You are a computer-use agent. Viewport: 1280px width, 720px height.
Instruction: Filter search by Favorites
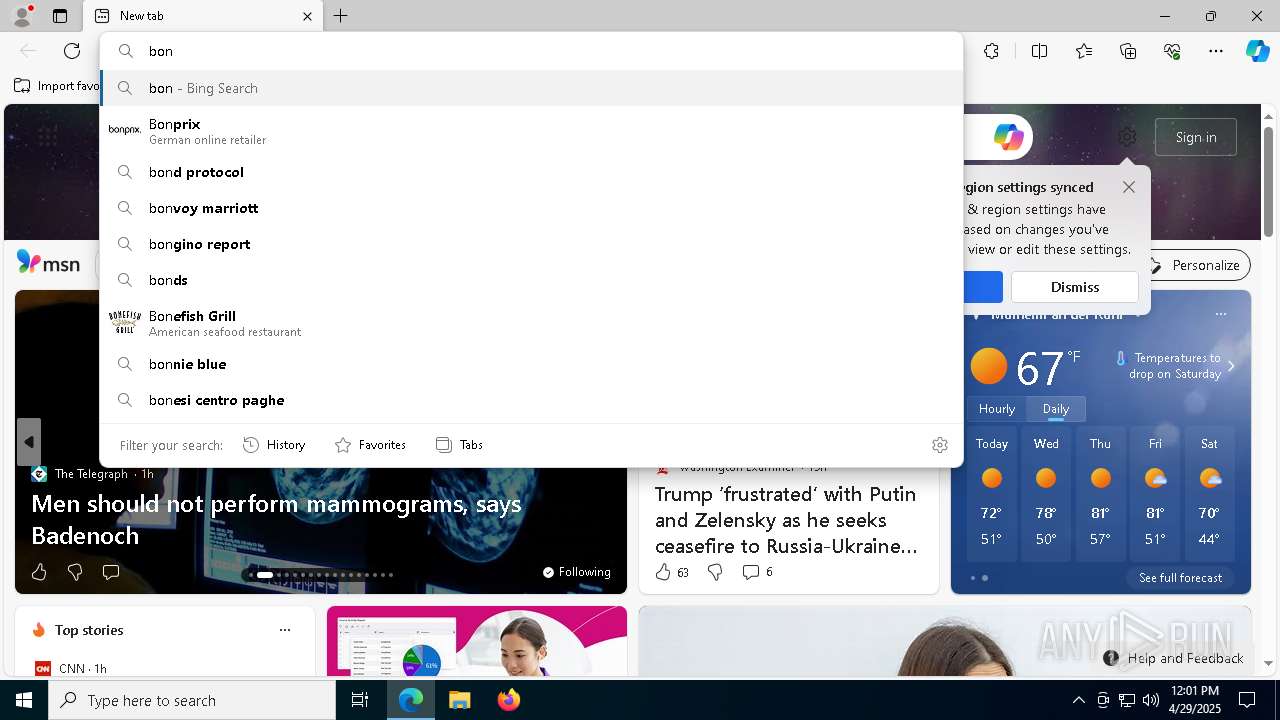[x=370, y=445]
